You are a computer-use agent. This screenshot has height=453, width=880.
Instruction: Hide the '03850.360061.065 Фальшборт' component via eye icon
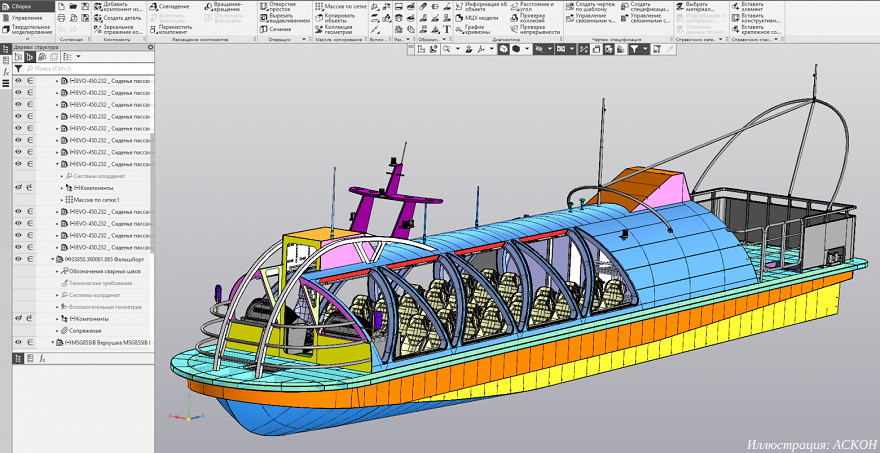pyautogui.click(x=18, y=259)
